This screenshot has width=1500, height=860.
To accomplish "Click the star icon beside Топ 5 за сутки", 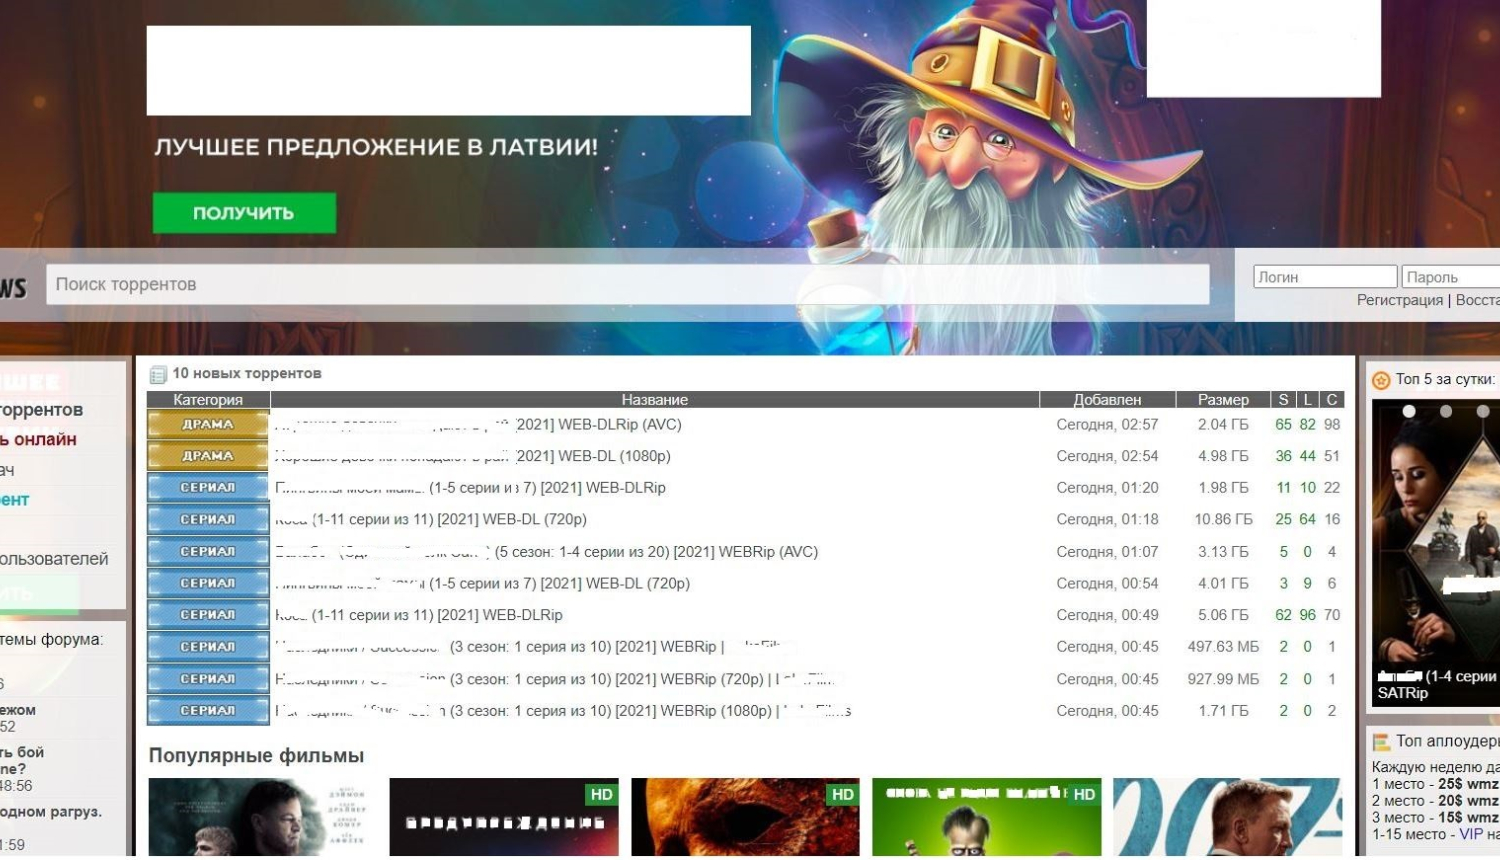I will 1381,380.
